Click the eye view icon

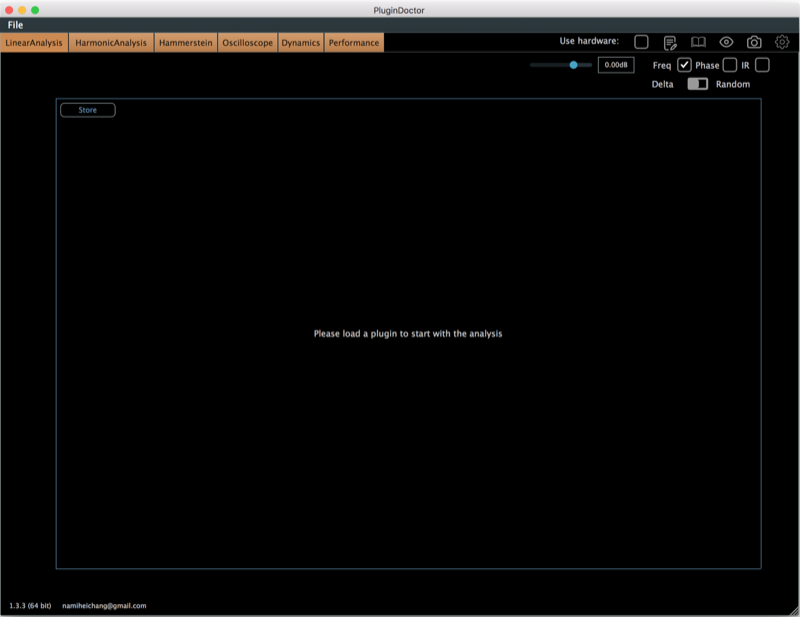tap(726, 42)
